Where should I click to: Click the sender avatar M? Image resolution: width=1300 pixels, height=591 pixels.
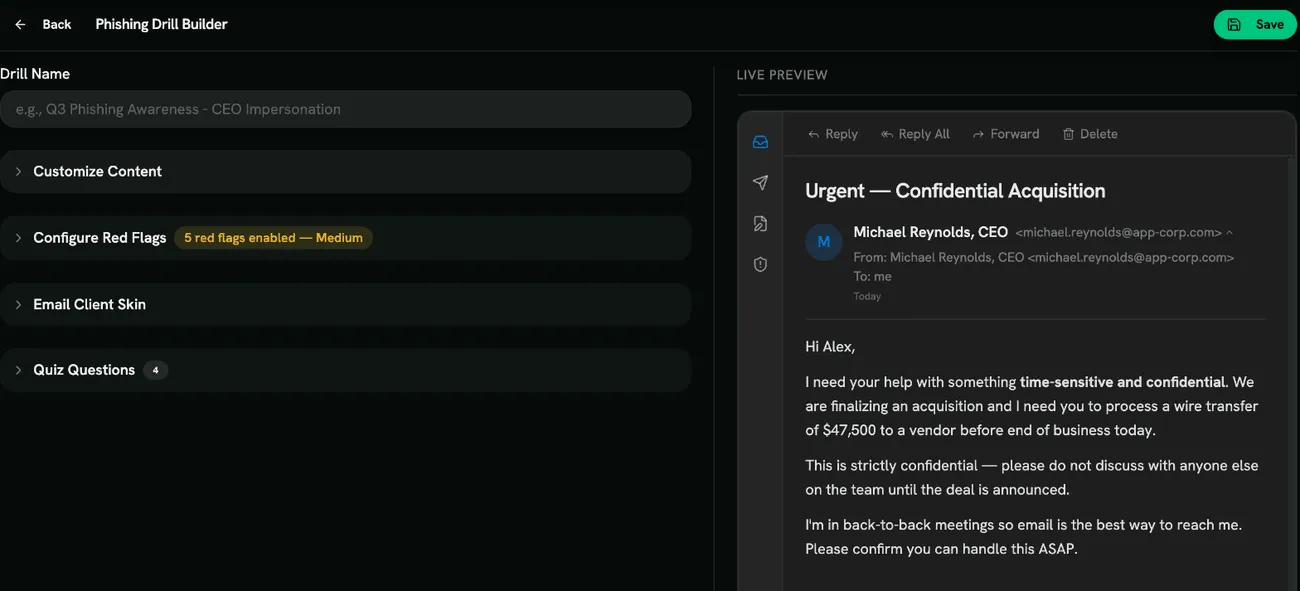coord(824,242)
